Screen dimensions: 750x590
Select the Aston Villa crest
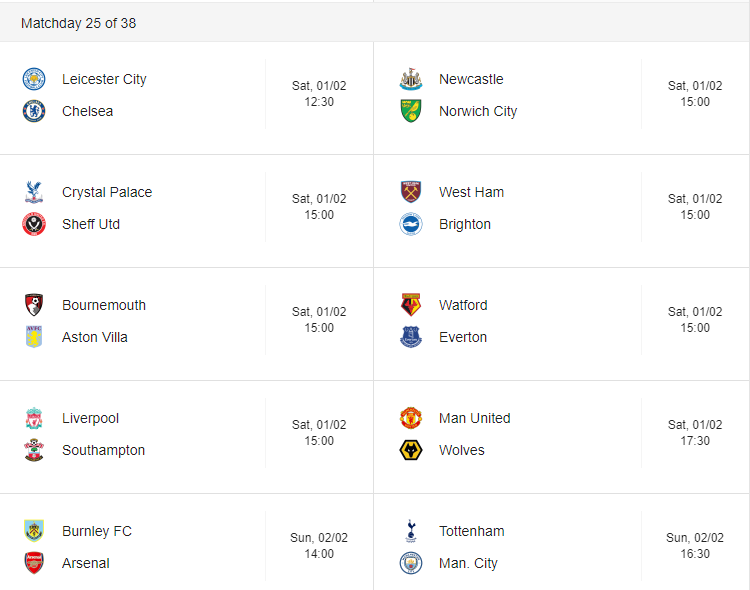34,337
